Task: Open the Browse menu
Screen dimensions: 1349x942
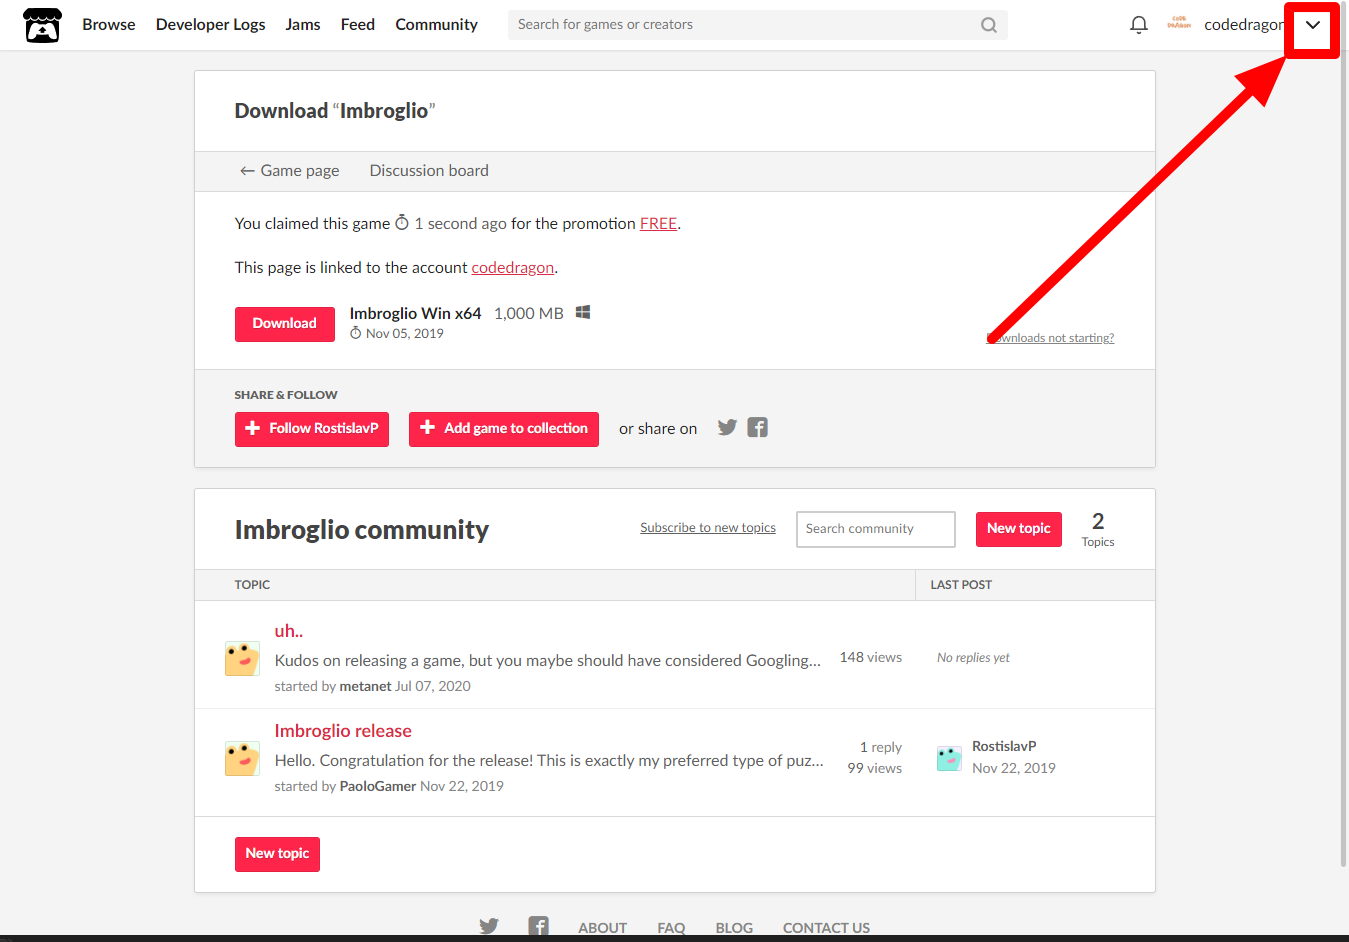Action: [x=109, y=25]
